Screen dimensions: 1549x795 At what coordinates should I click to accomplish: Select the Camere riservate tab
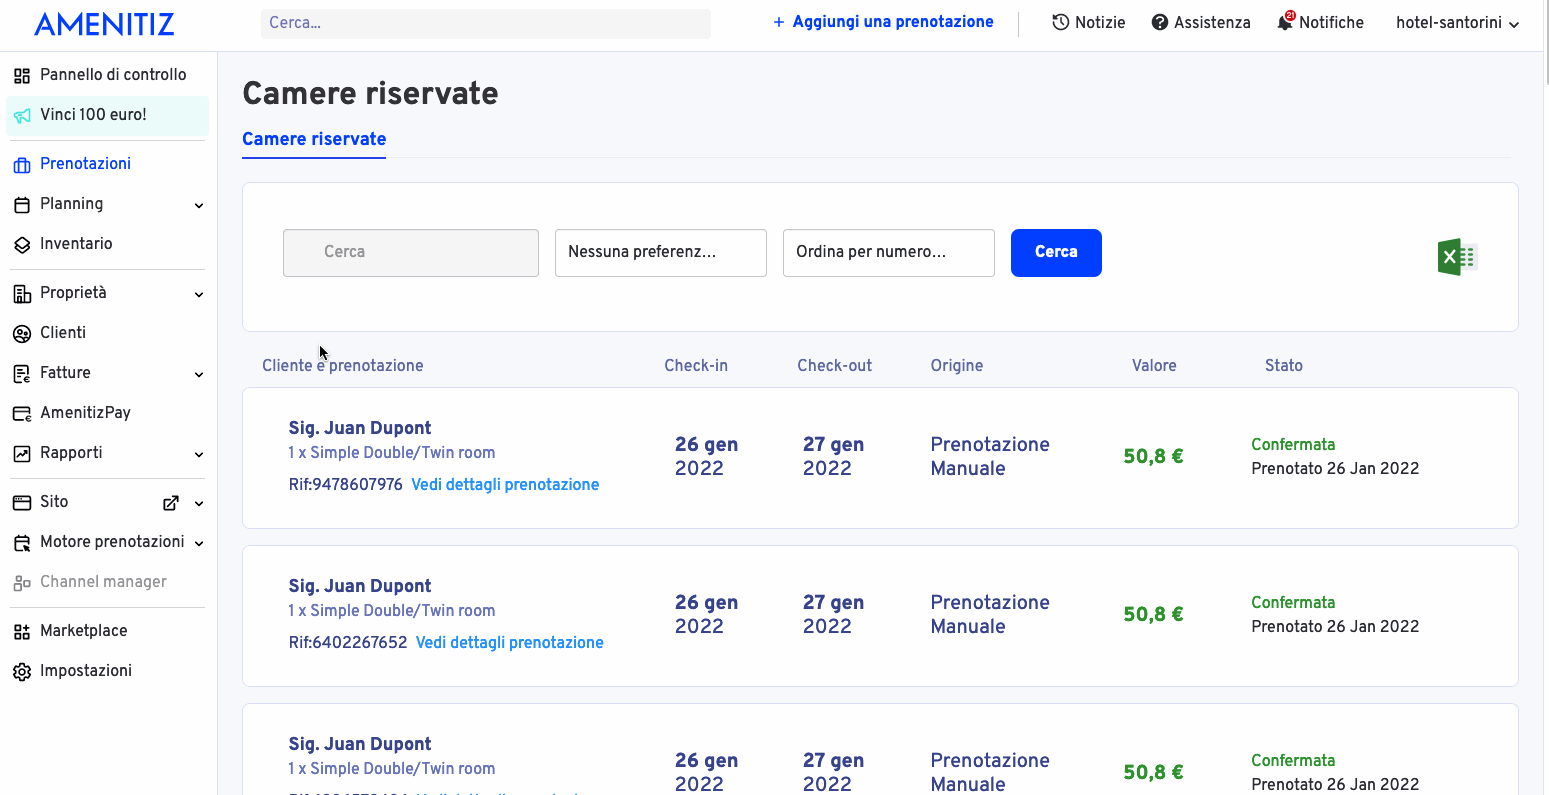[314, 139]
